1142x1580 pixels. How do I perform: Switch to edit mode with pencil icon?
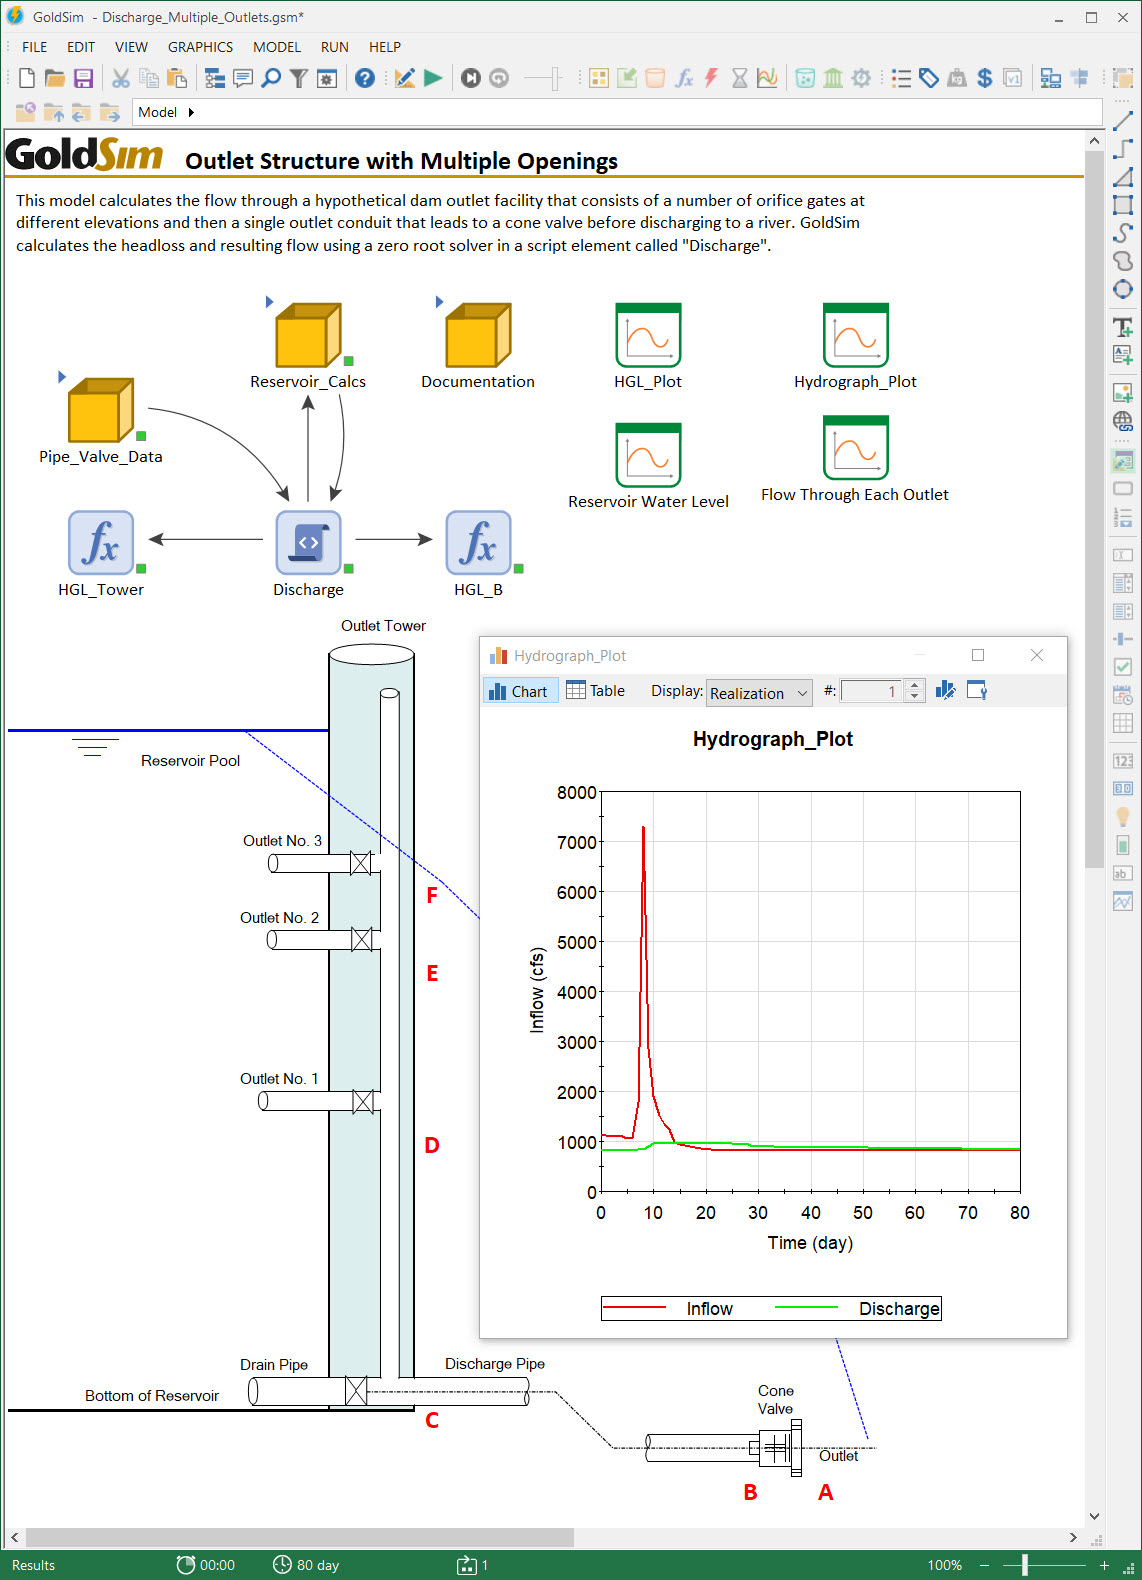coord(405,78)
